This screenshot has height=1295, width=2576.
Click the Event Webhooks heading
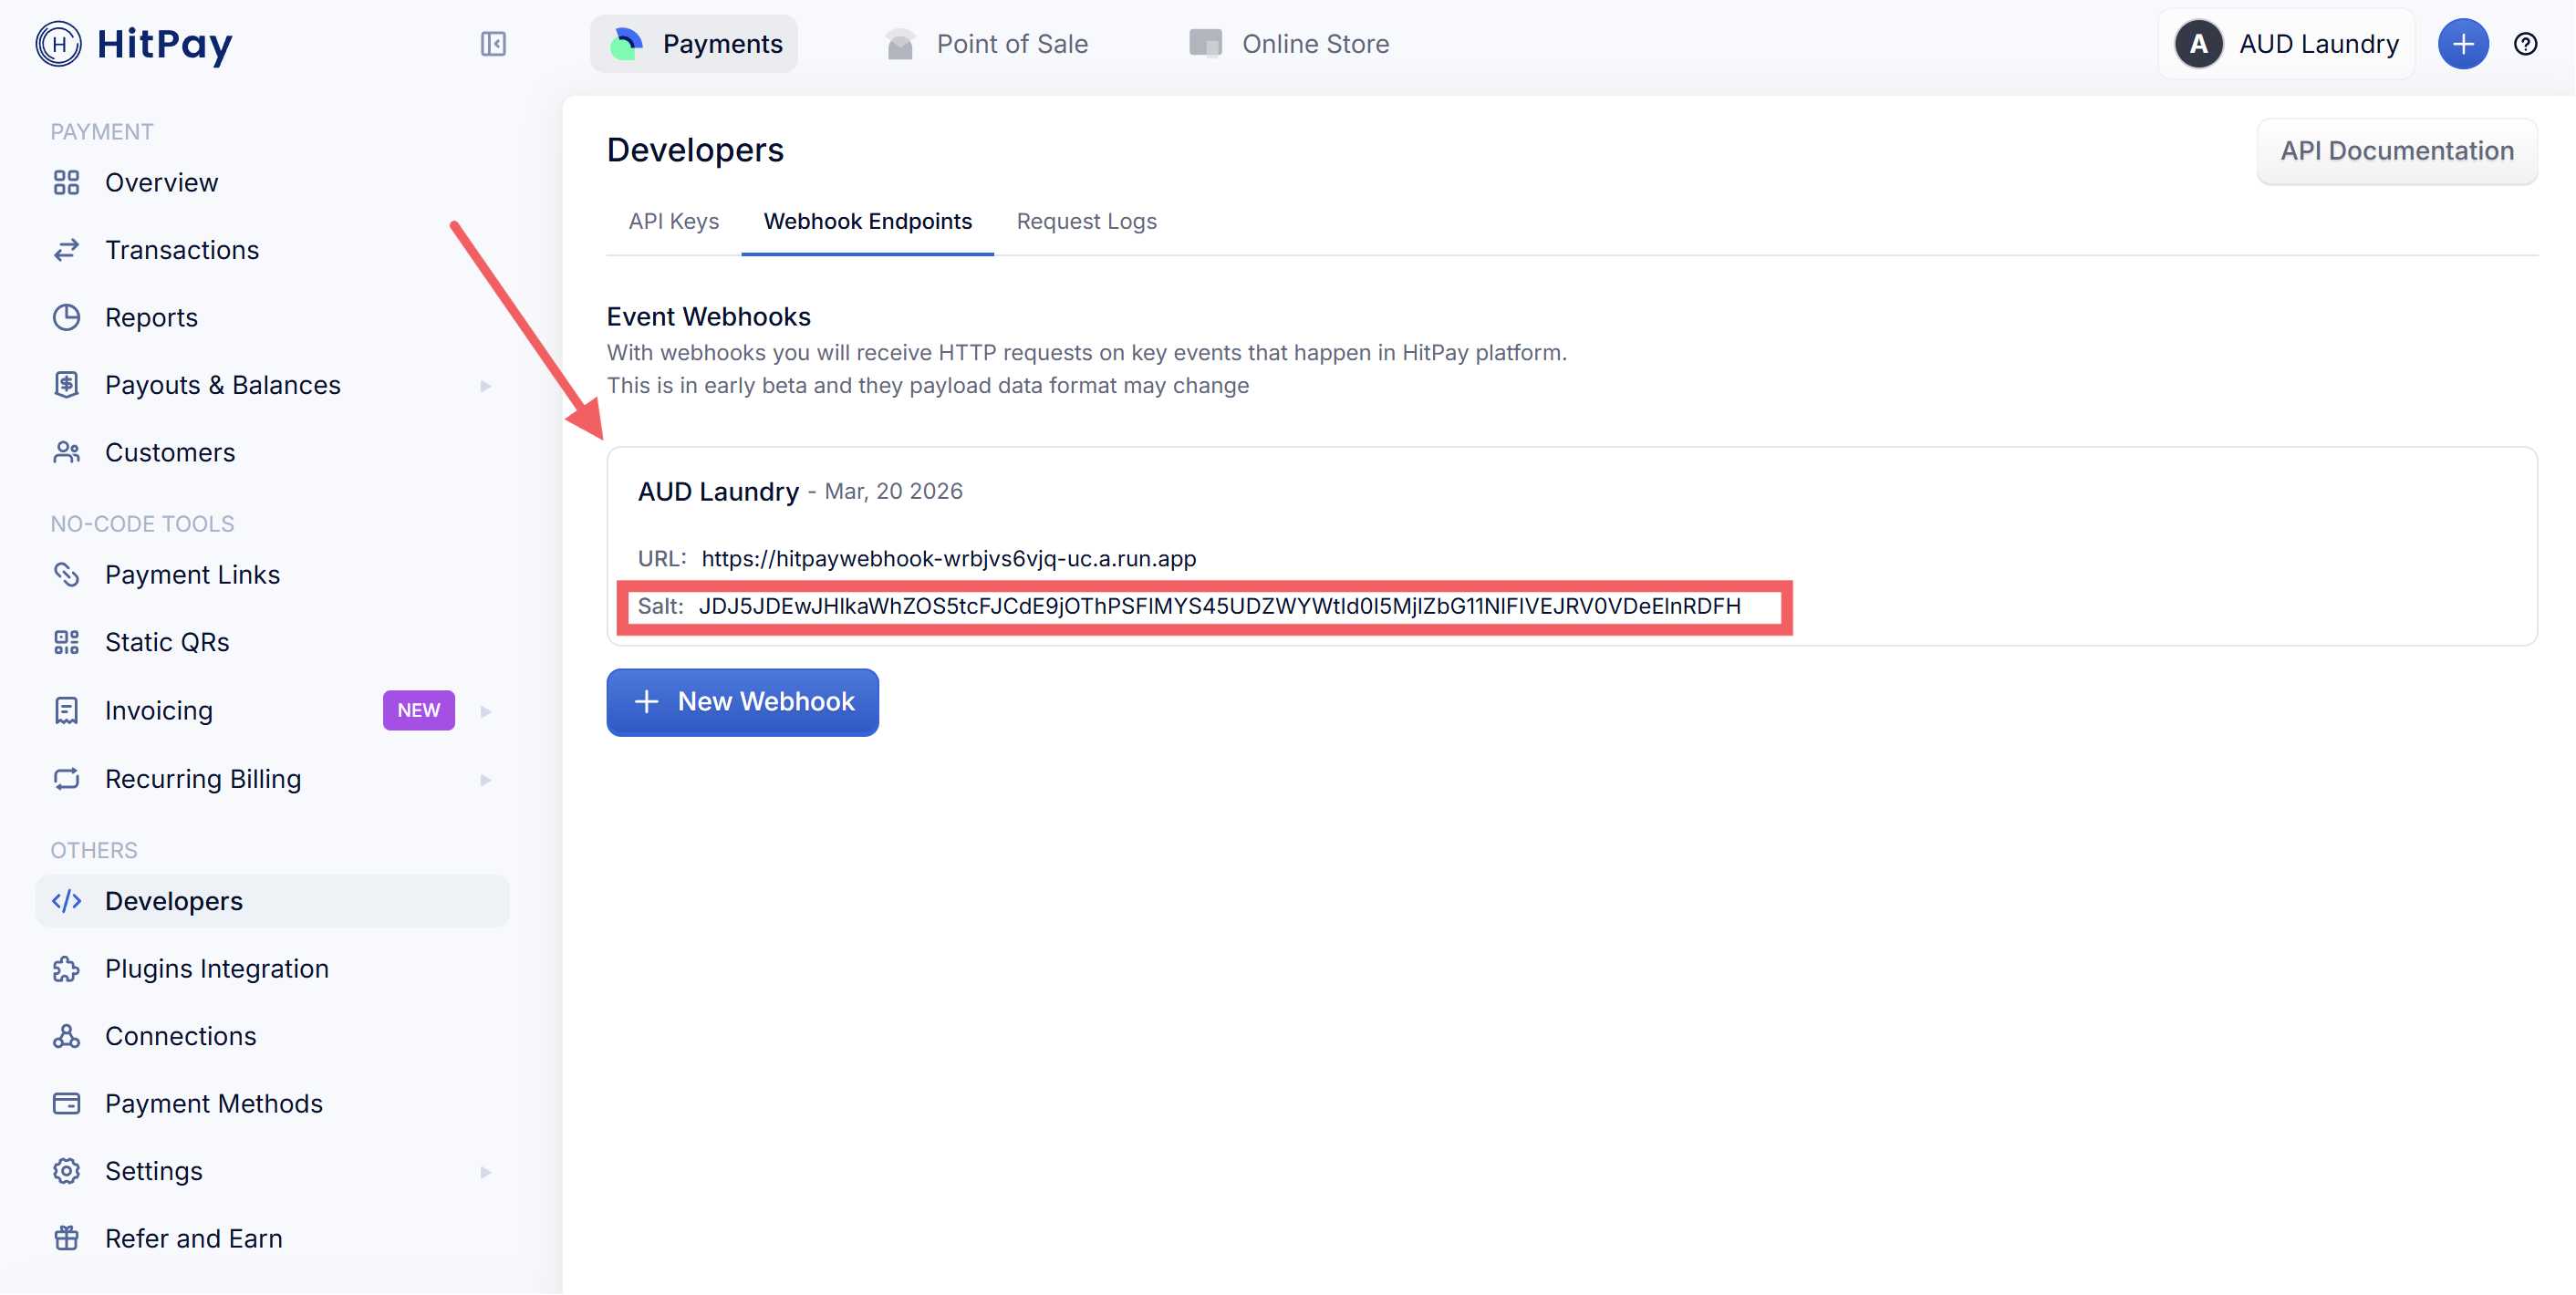pos(708,316)
